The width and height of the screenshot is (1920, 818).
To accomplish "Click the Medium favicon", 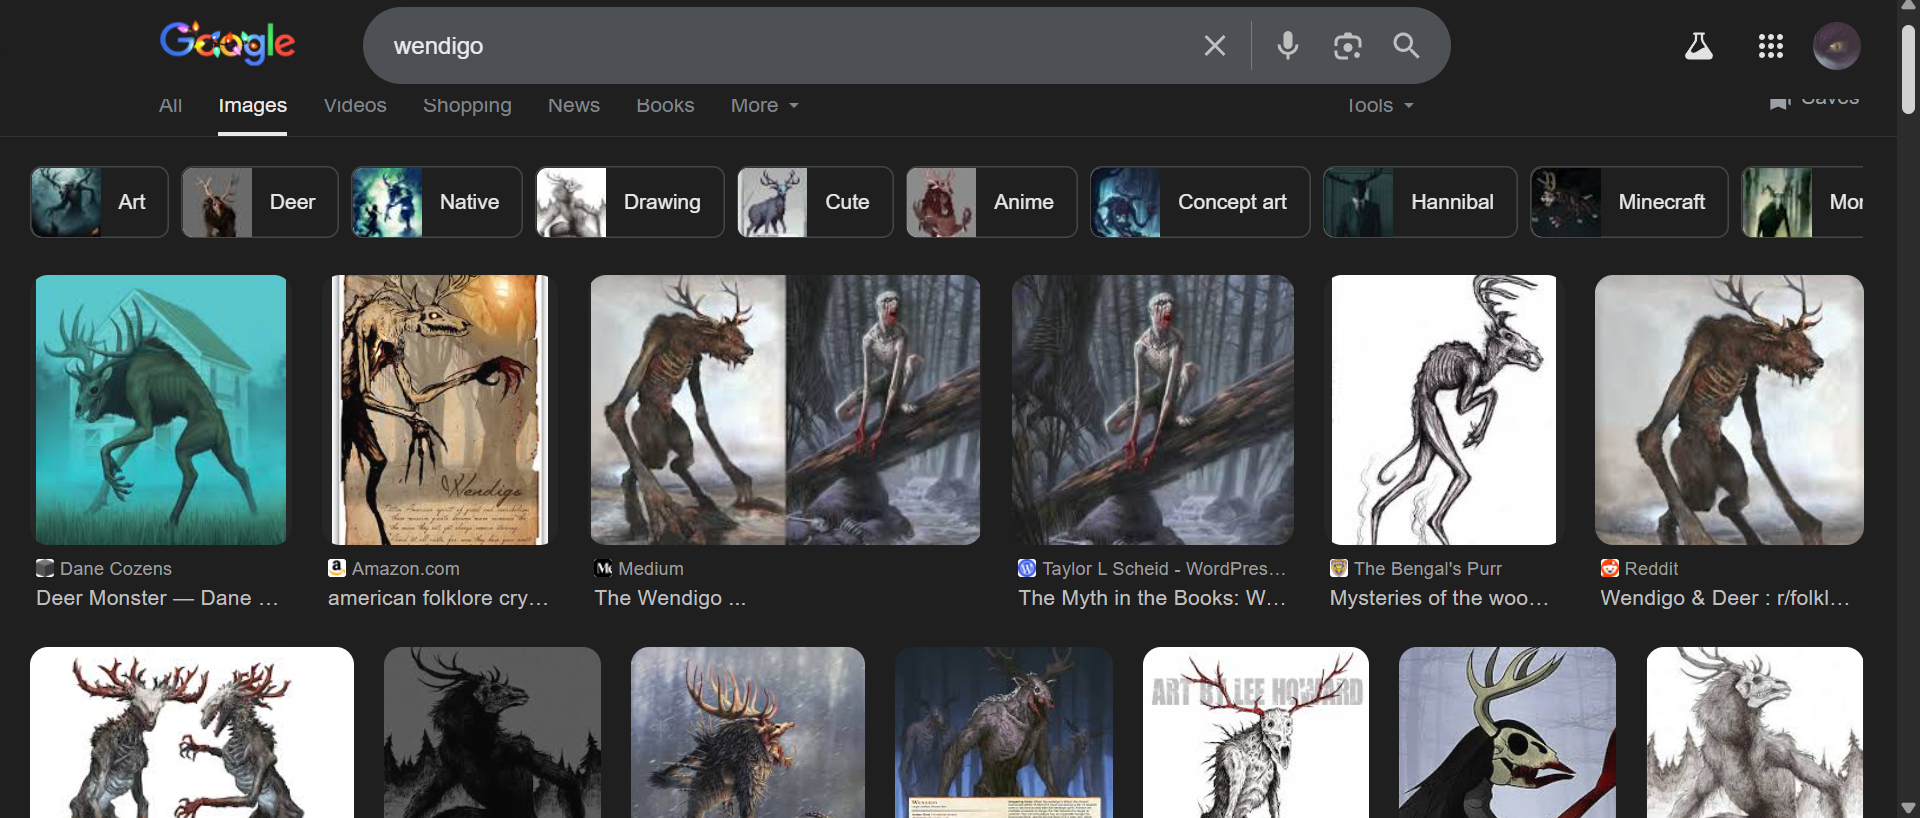I will (603, 568).
